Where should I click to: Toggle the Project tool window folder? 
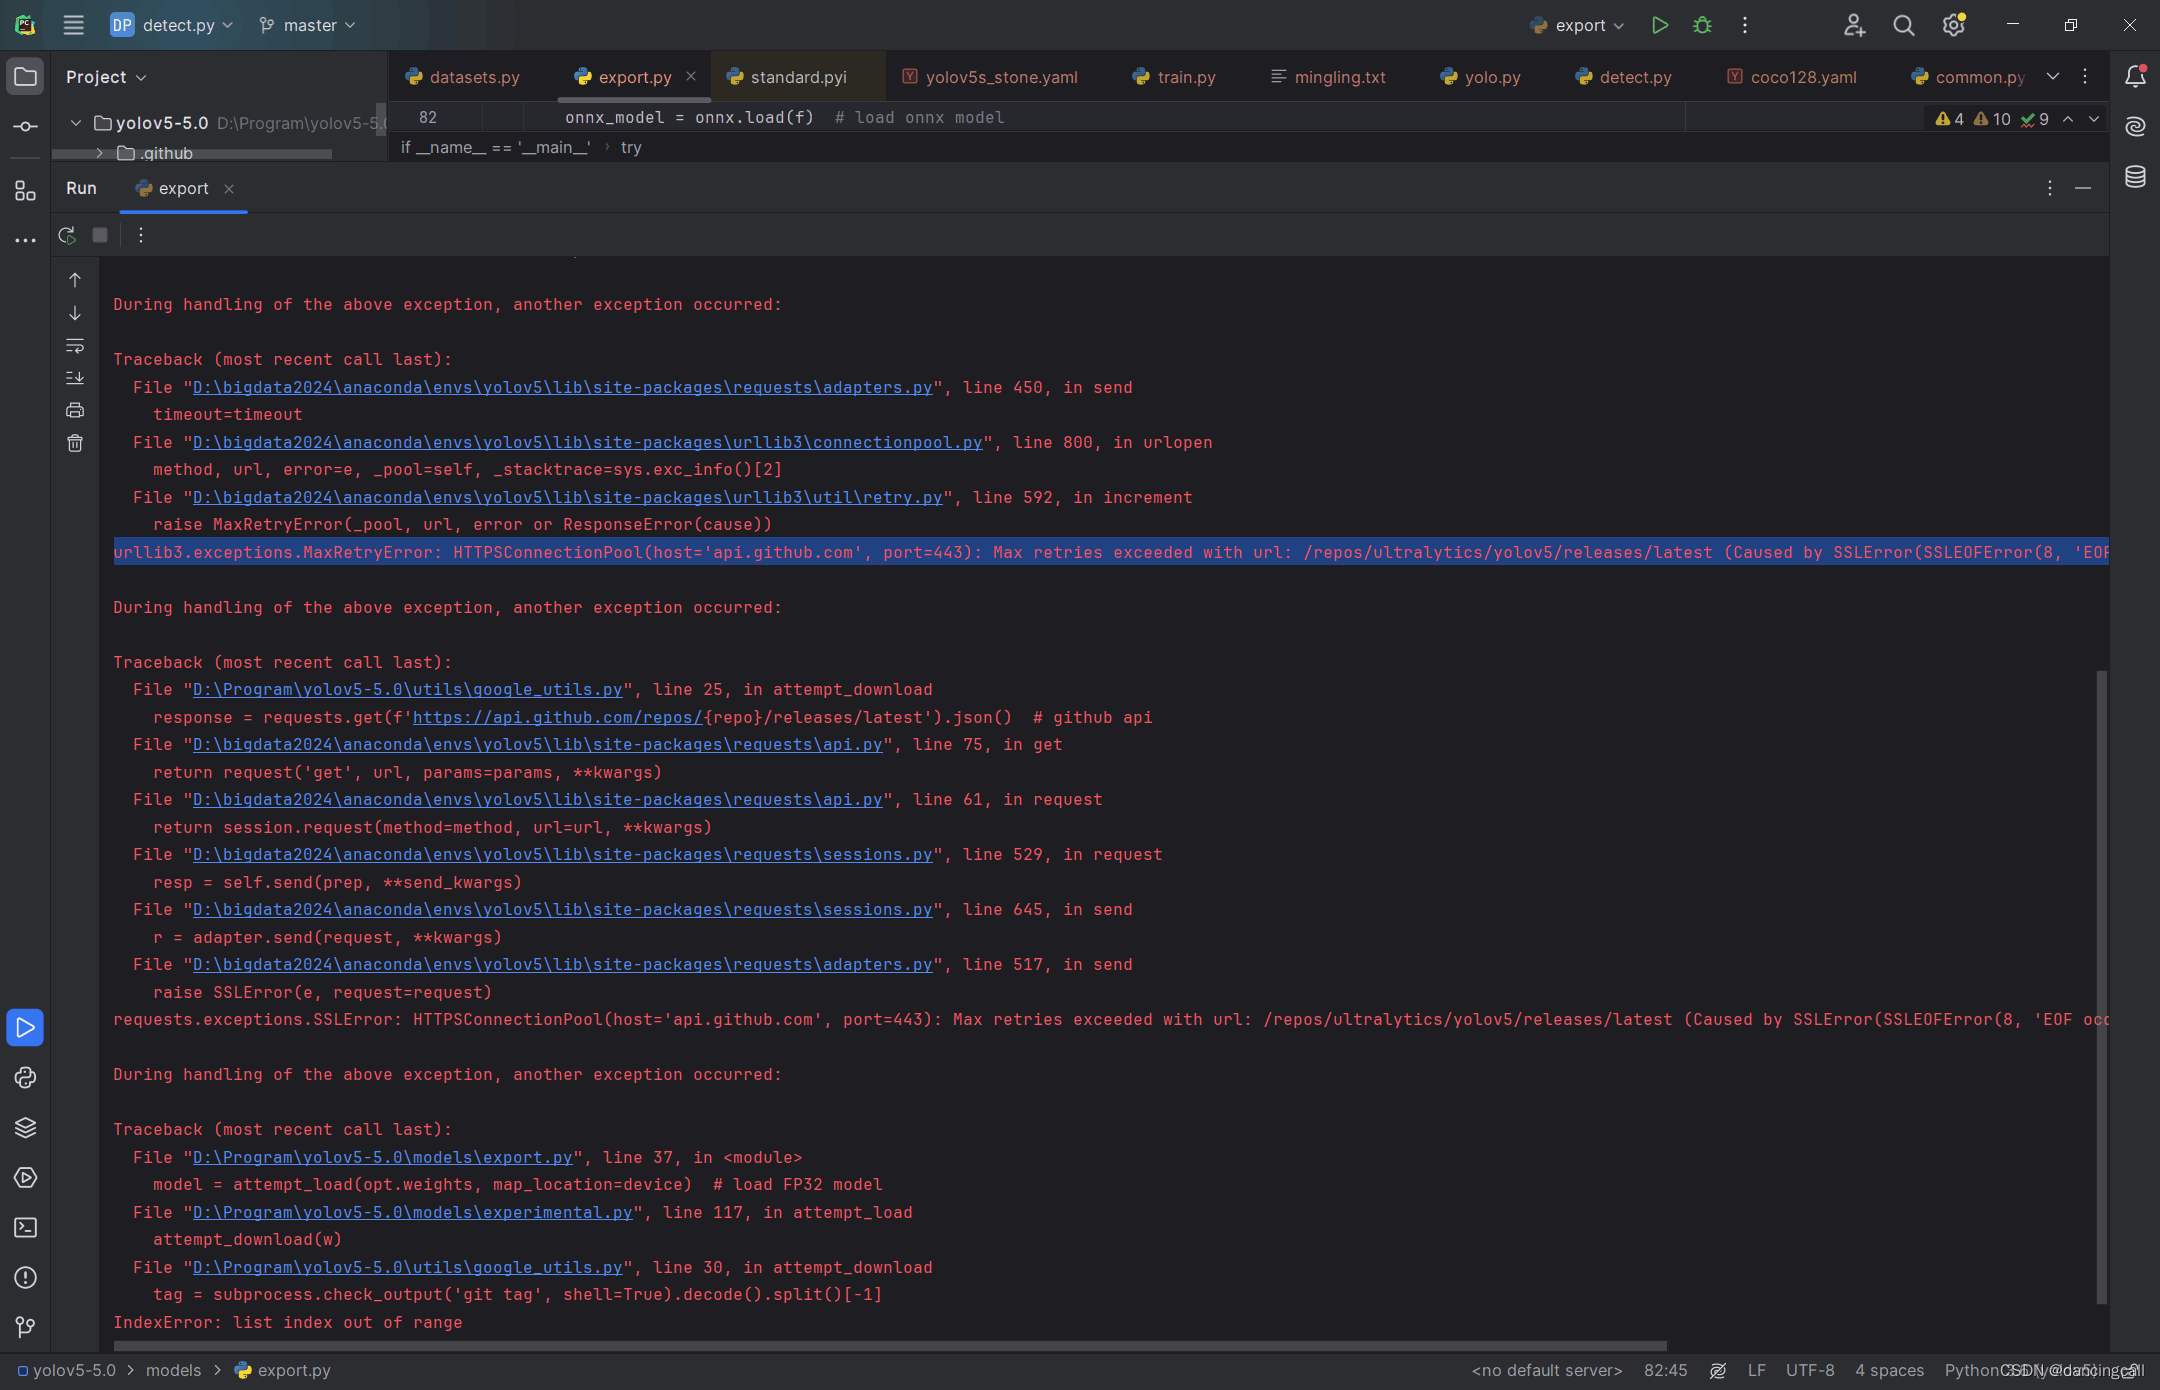coord(25,77)
